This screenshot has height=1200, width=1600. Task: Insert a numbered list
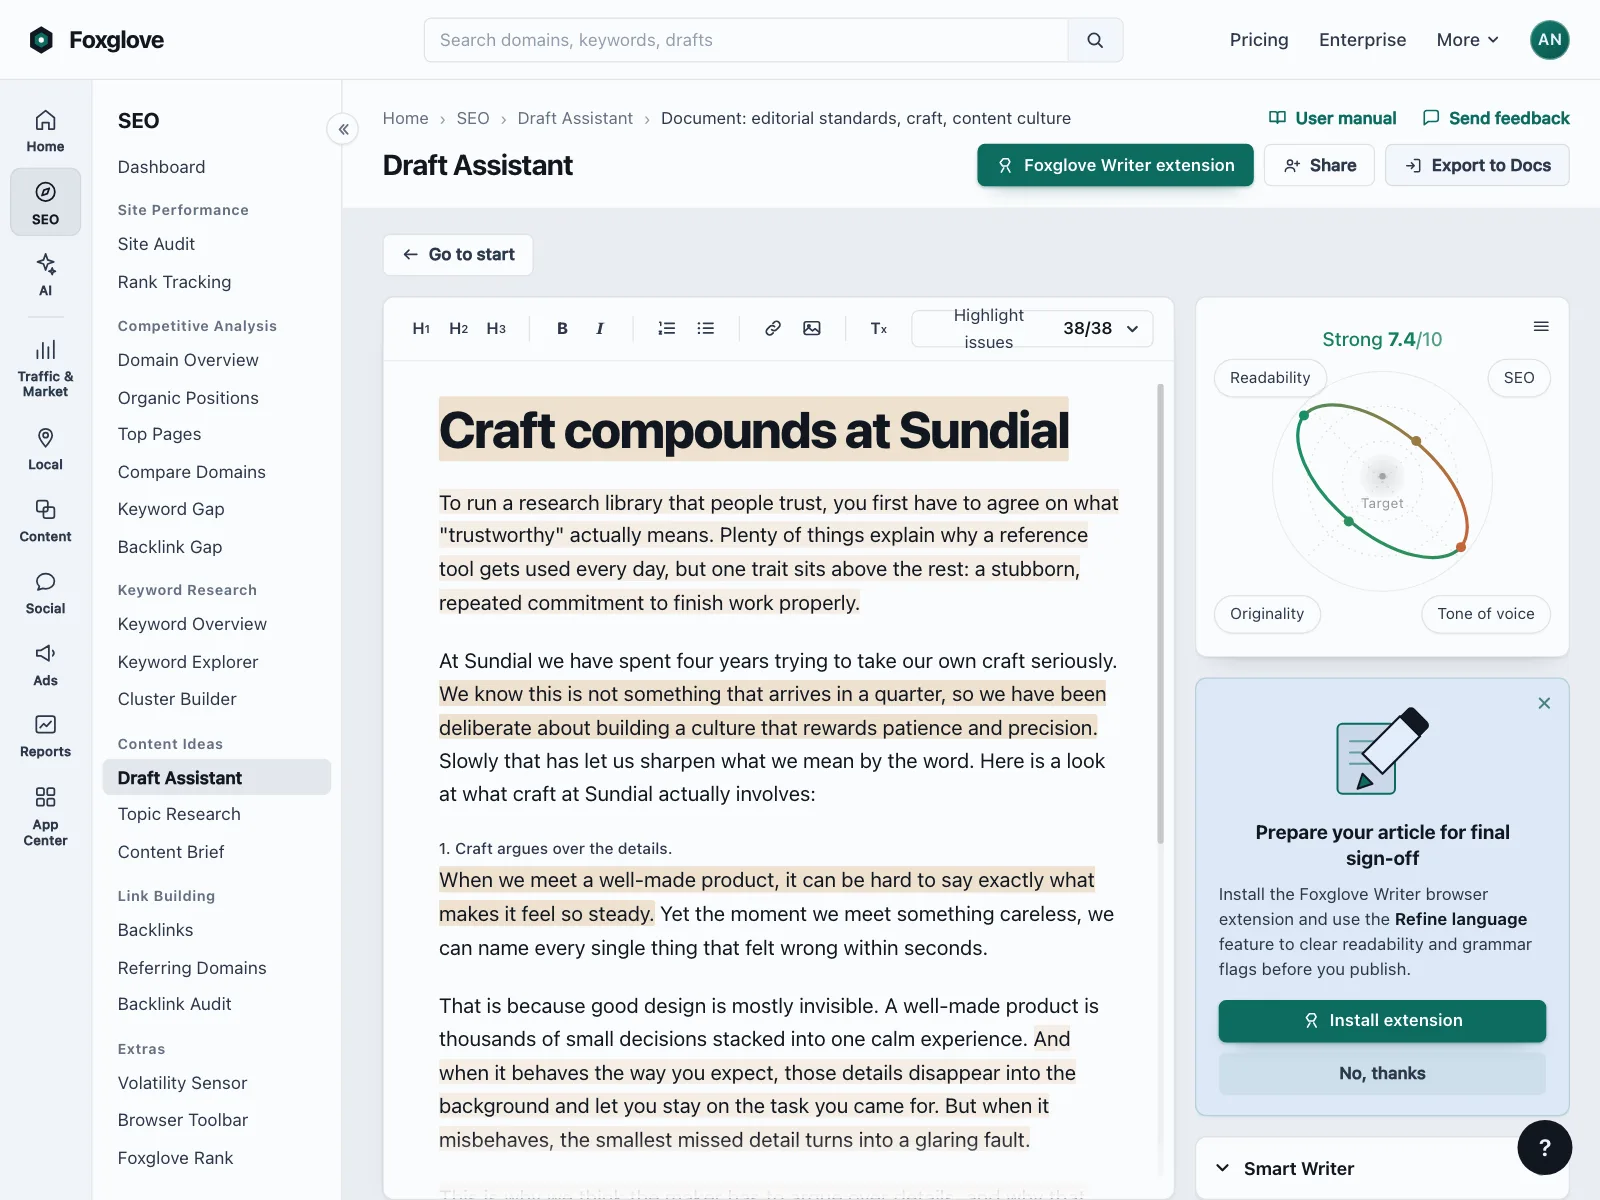667,328
